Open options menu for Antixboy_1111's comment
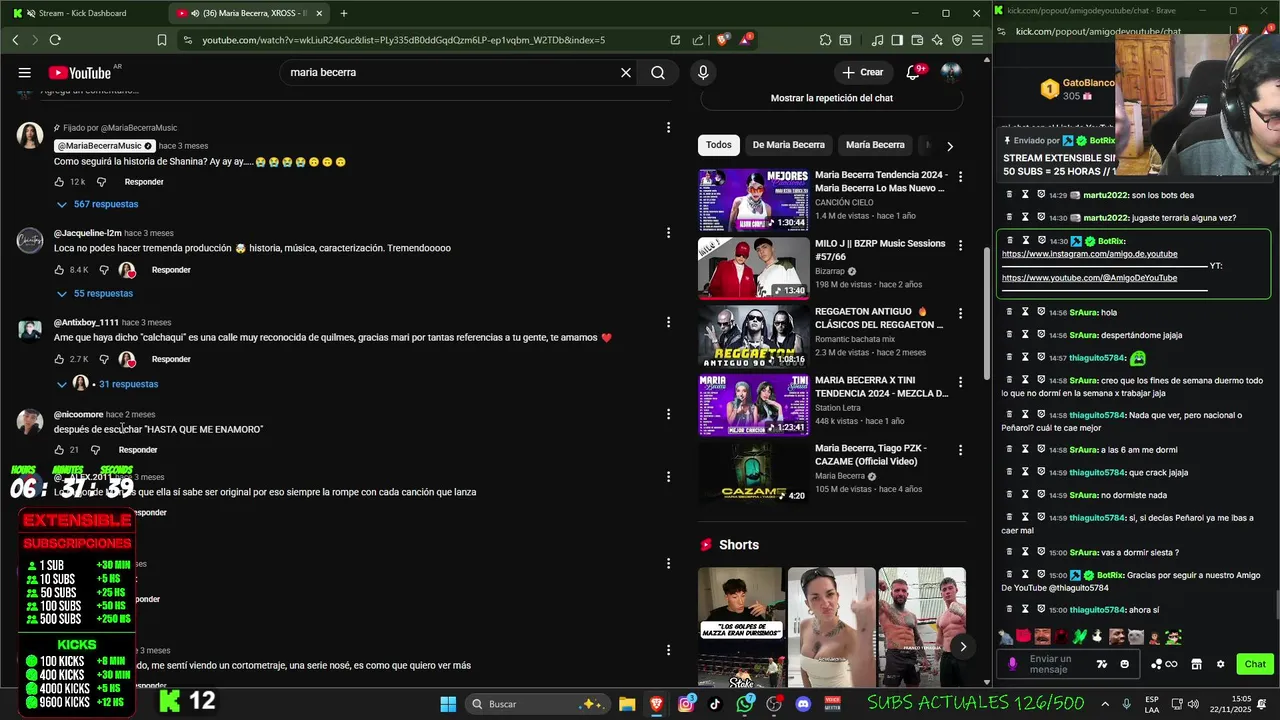The width and height of the screenshot is (1280, 720). 668,322
